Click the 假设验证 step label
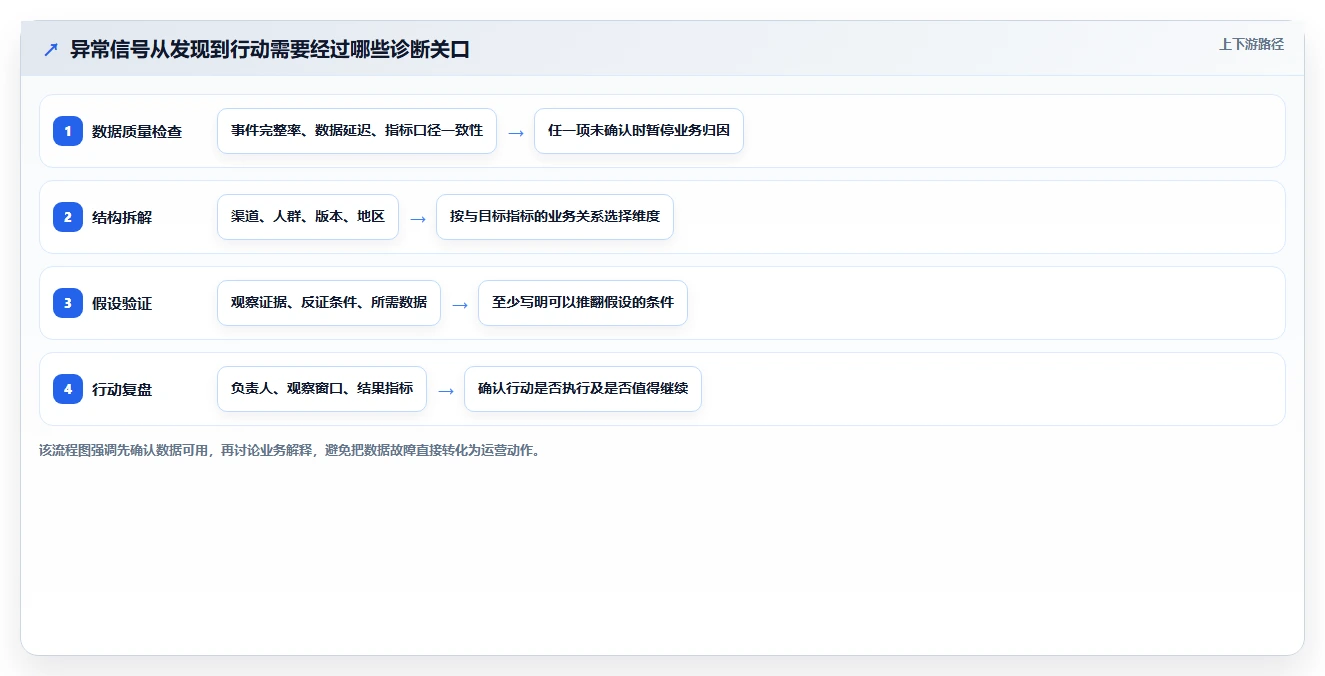The image size is (1325, 676). (122, 303)
